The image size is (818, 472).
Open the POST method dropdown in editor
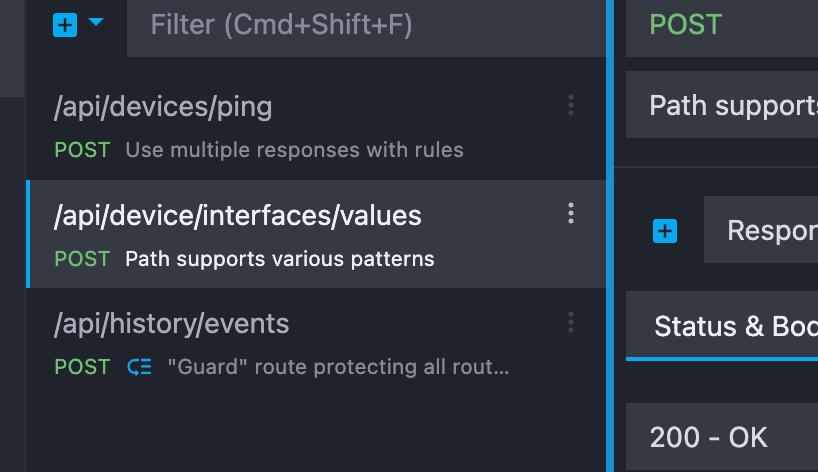click(722, 25)
